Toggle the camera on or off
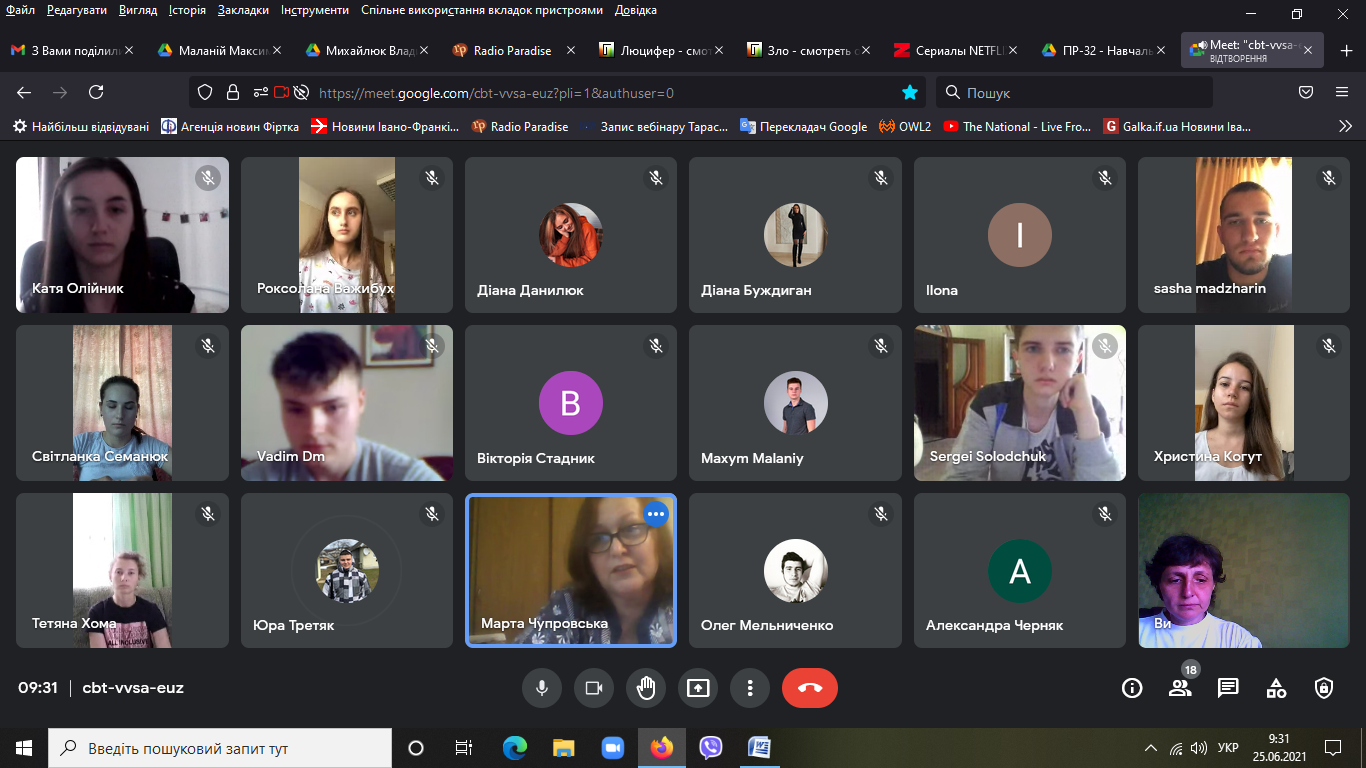The height and width of the screenshot is (768, 1366). click(594, 688)
